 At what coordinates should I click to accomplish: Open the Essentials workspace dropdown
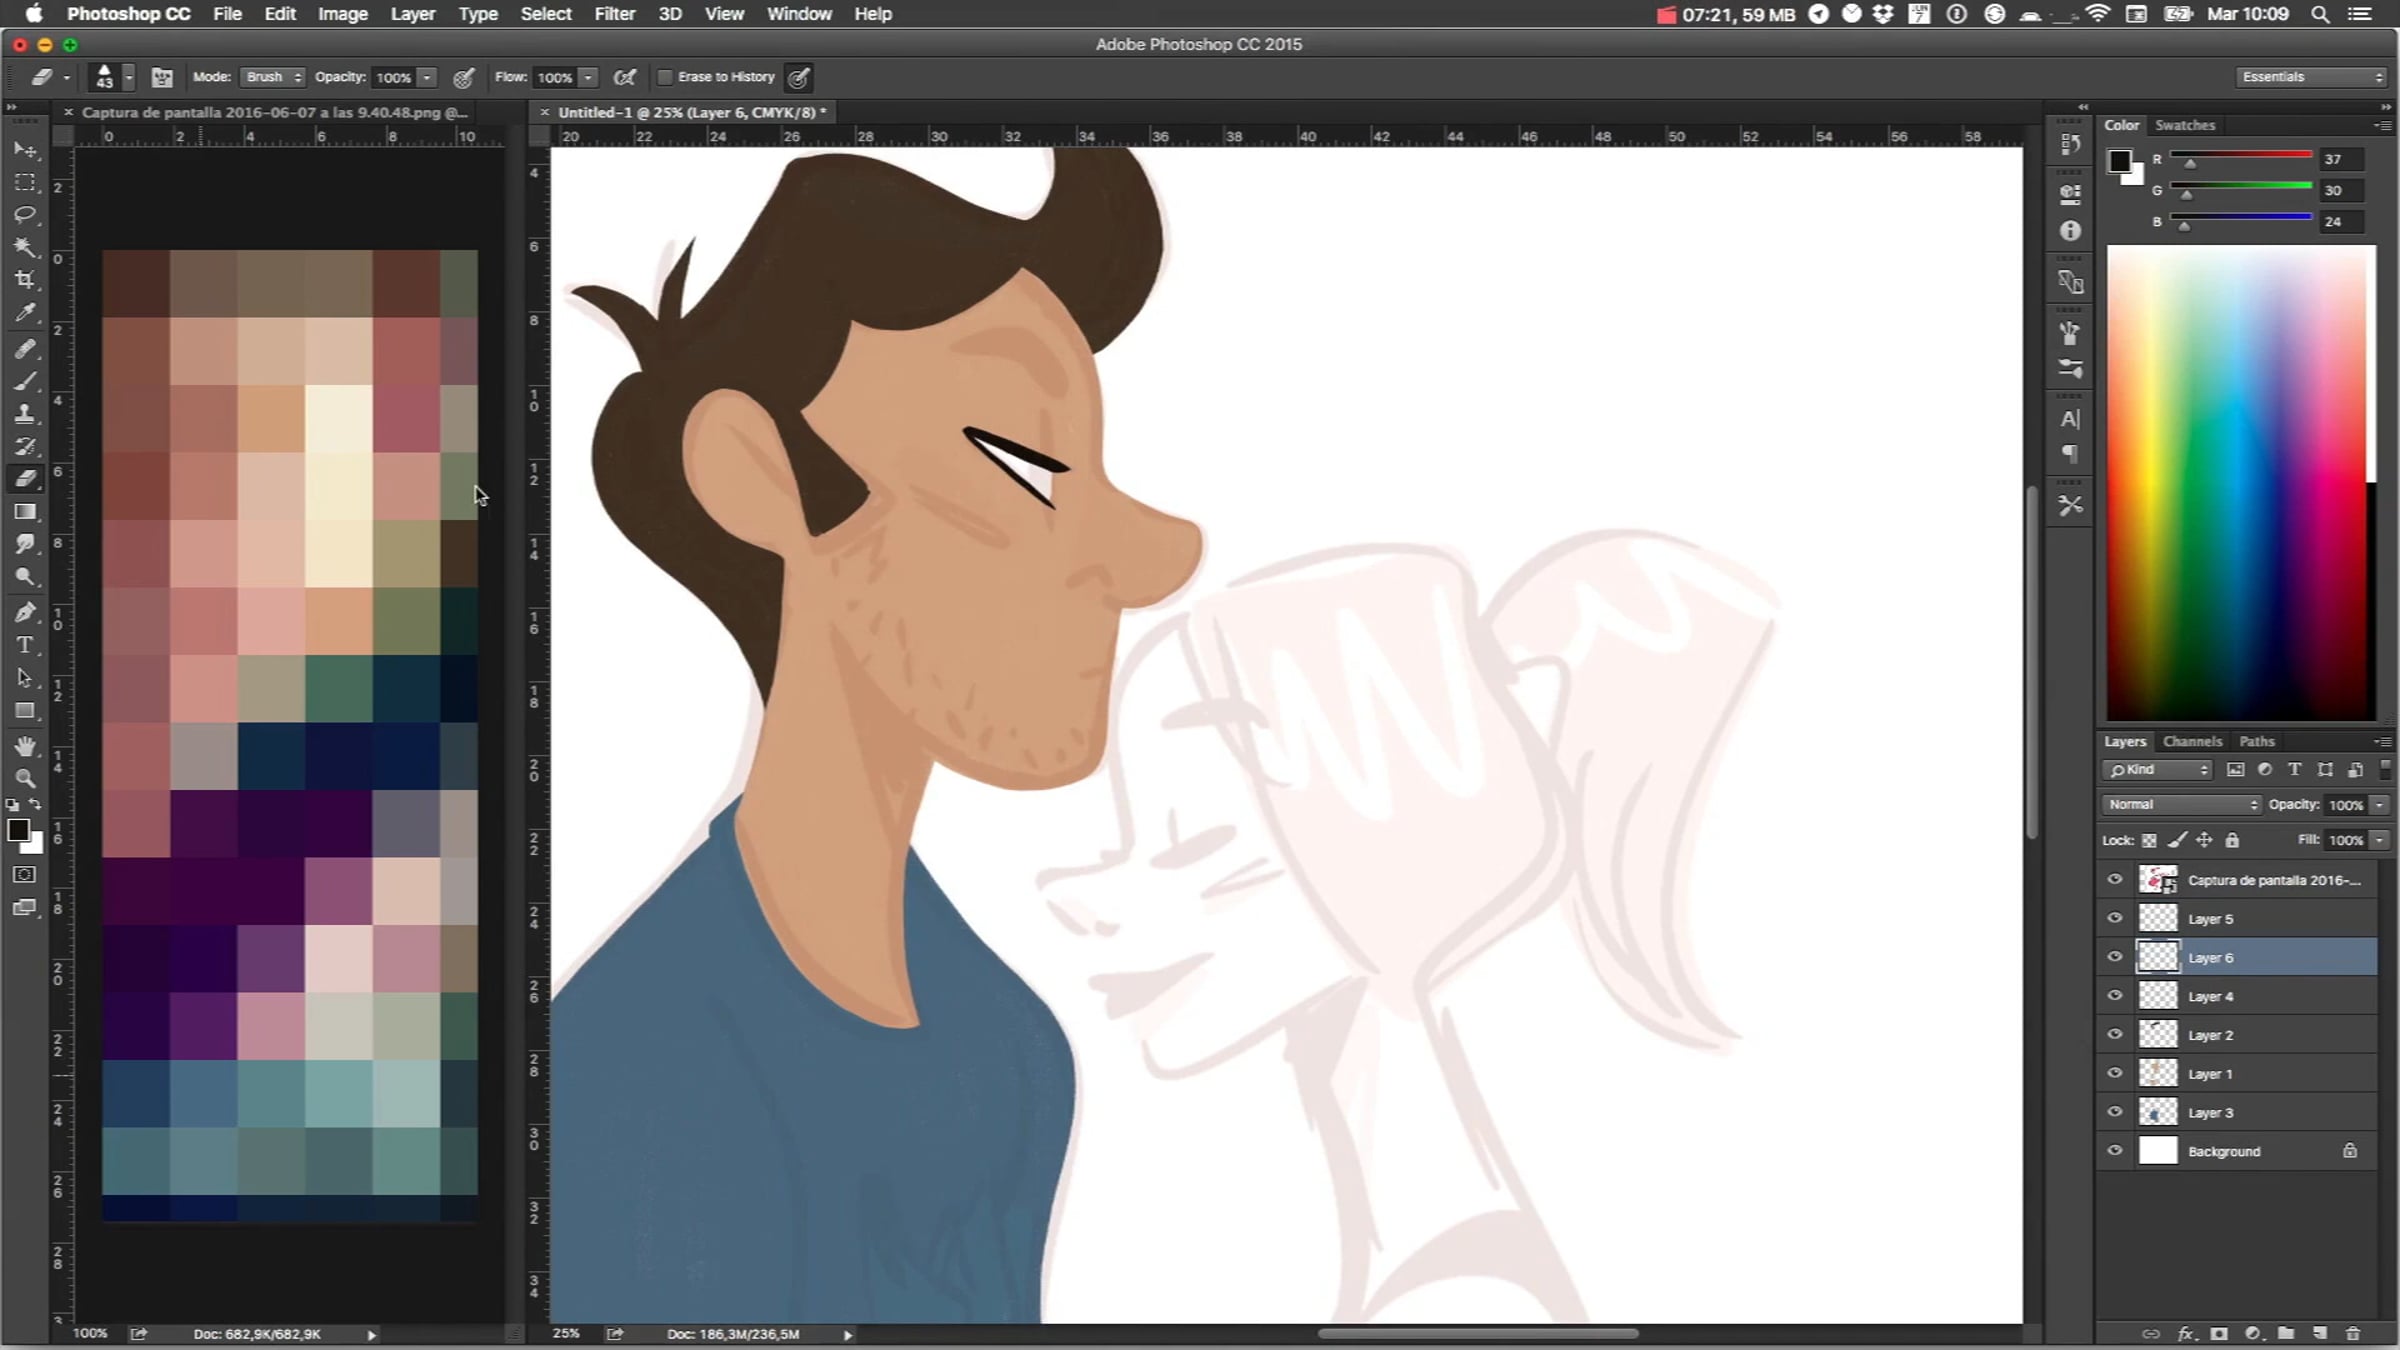(2310, 77)
